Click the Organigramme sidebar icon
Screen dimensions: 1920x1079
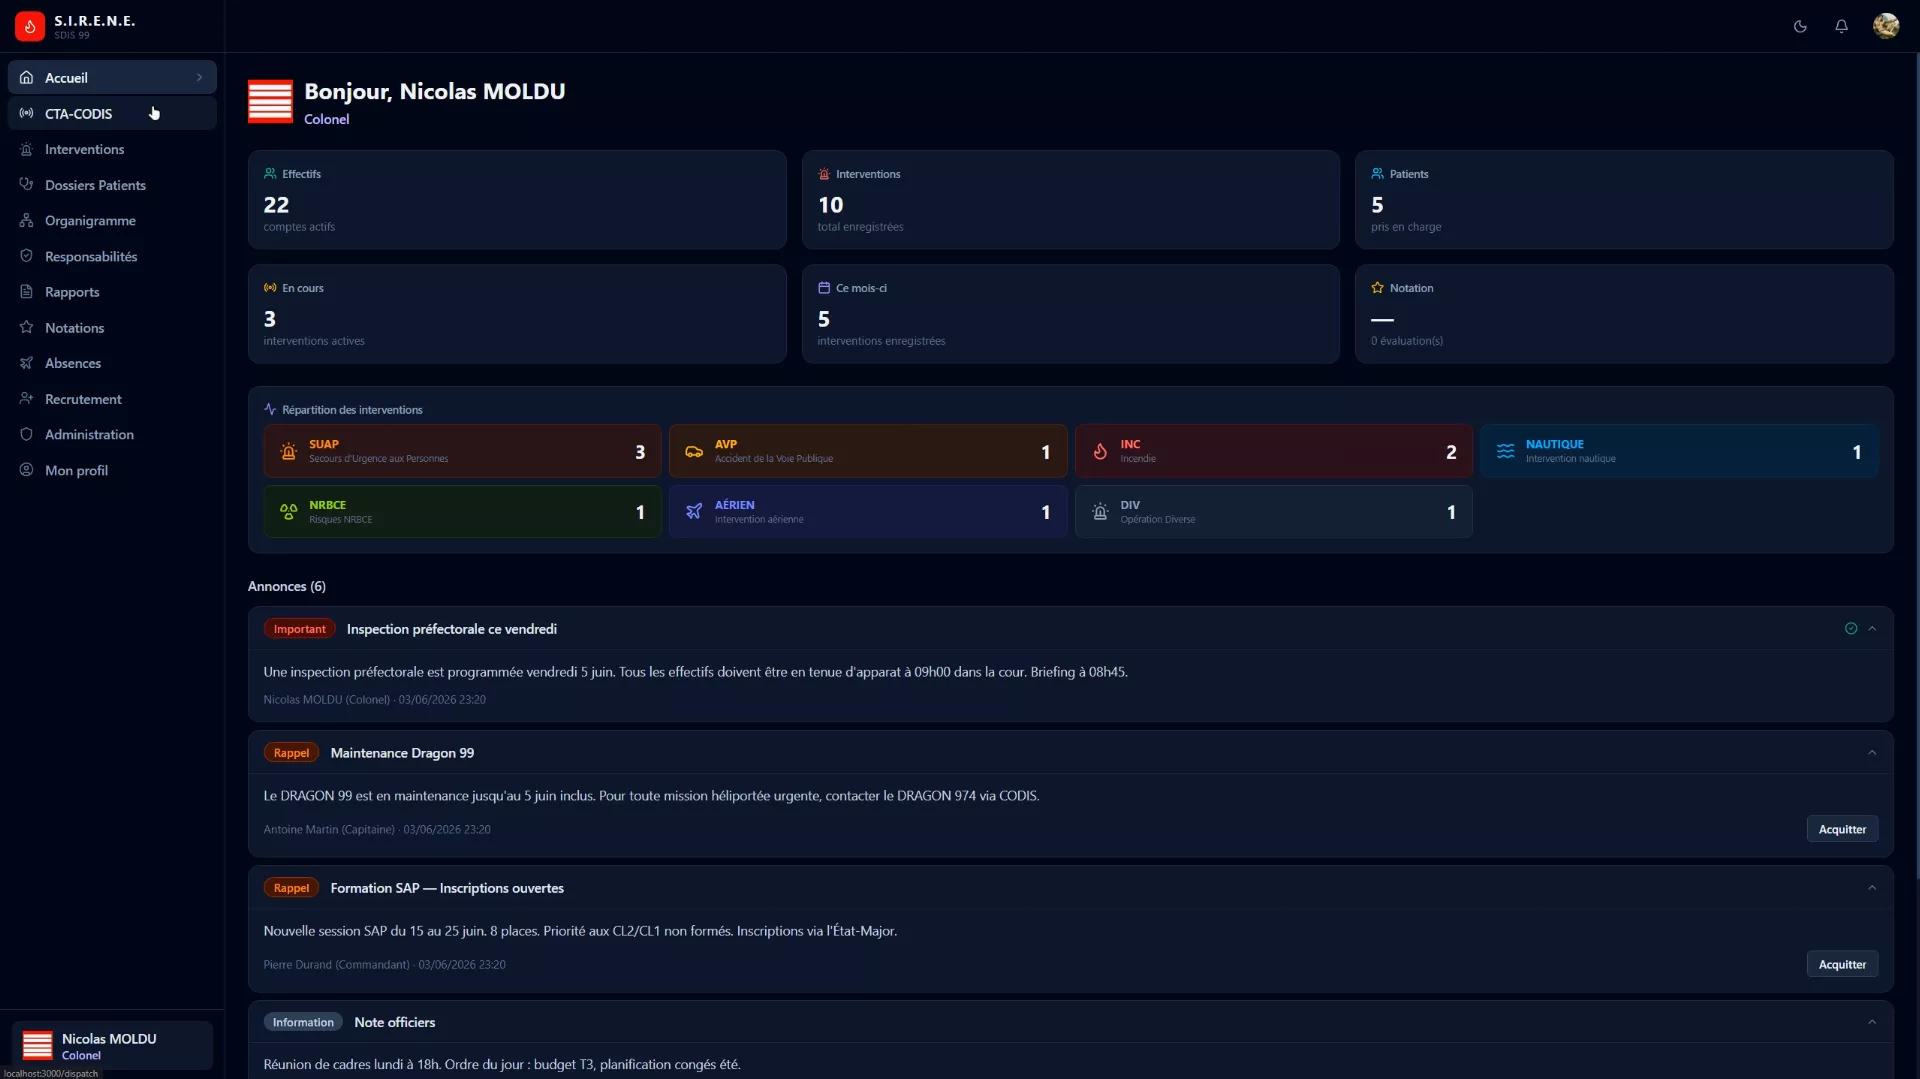click(27, 221)
